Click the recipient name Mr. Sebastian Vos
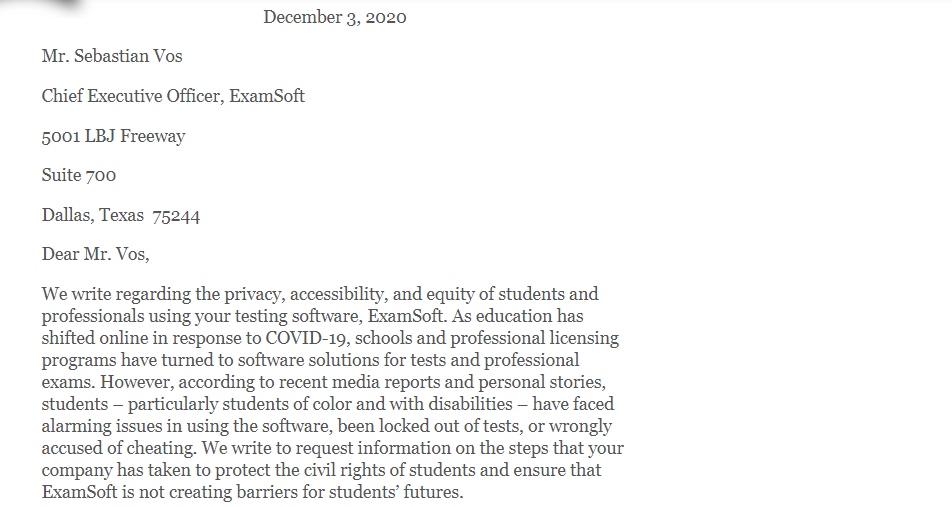952x507 pixels. 112,56
